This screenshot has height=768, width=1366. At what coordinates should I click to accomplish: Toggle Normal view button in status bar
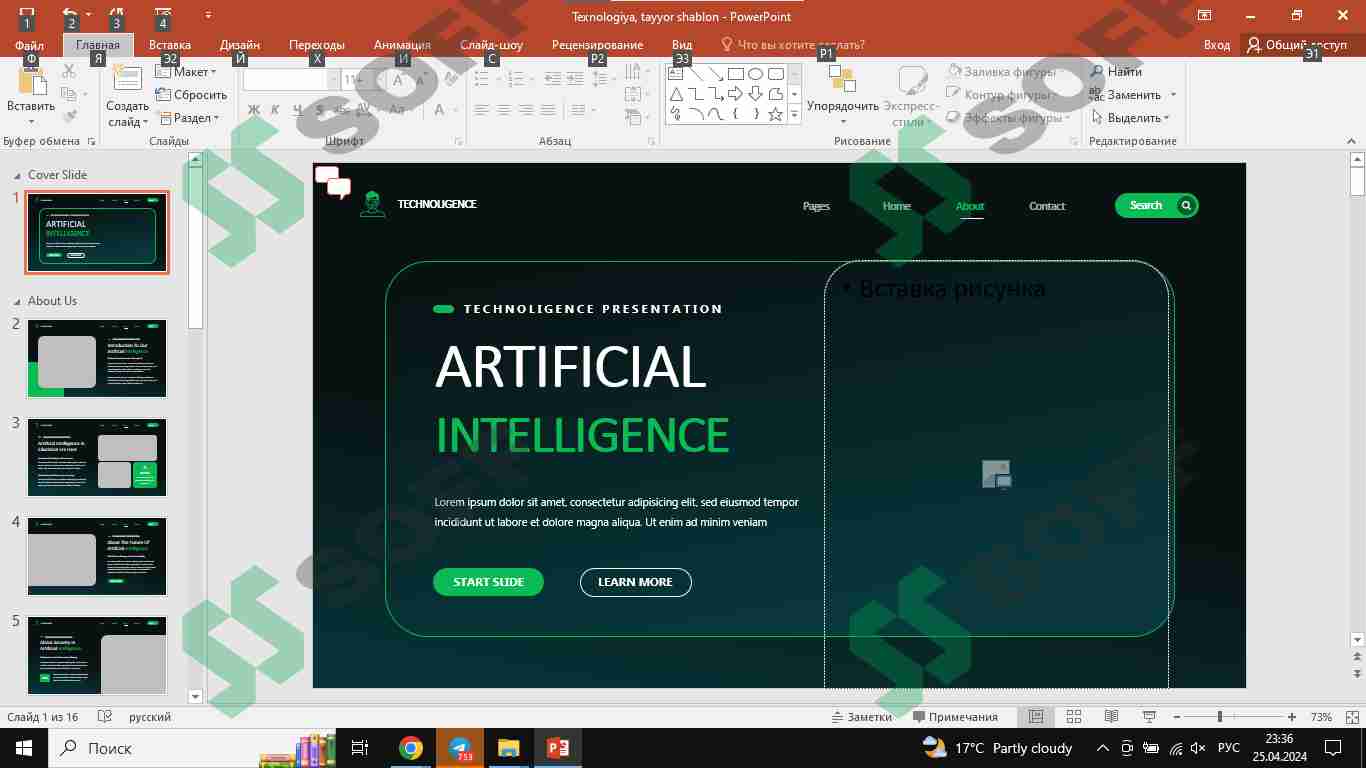coord(1037,717)
